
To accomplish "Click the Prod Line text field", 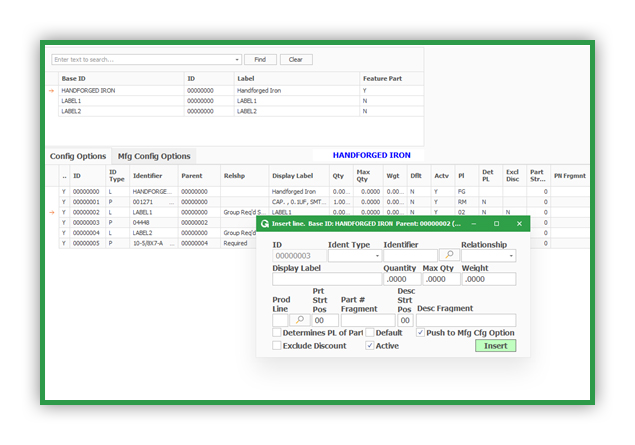I will point(280,320).
